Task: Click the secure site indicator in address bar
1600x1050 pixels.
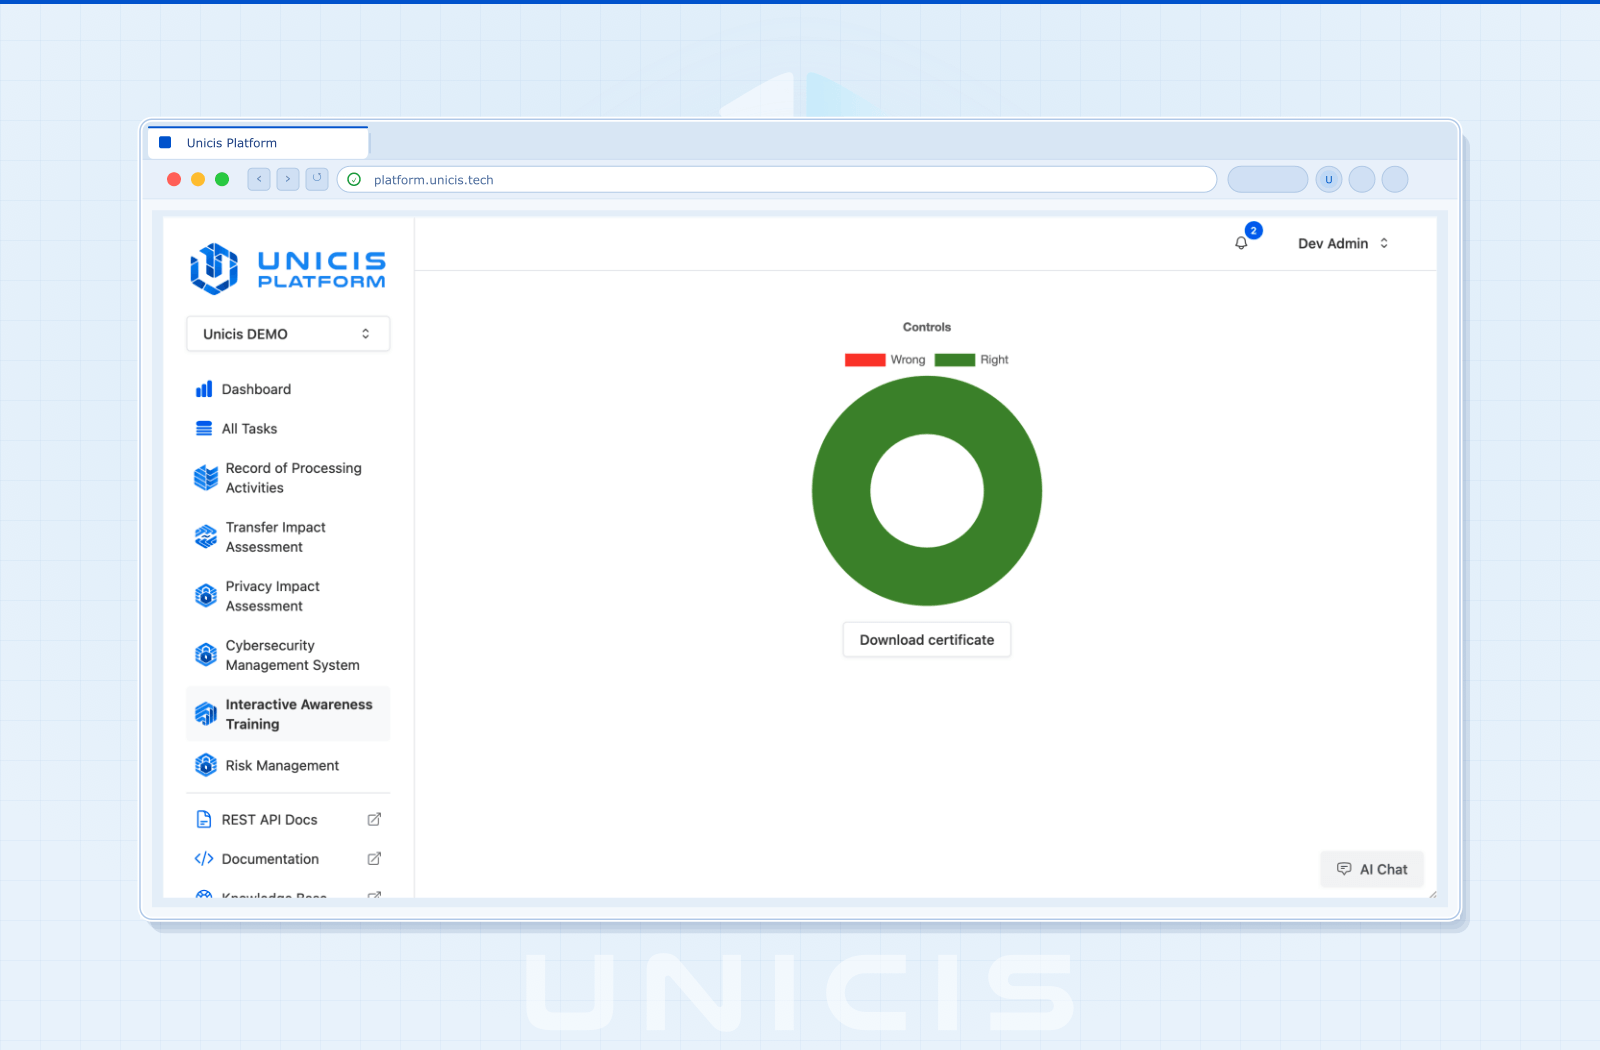Action: pyautogui.click(x=354, y=180)
